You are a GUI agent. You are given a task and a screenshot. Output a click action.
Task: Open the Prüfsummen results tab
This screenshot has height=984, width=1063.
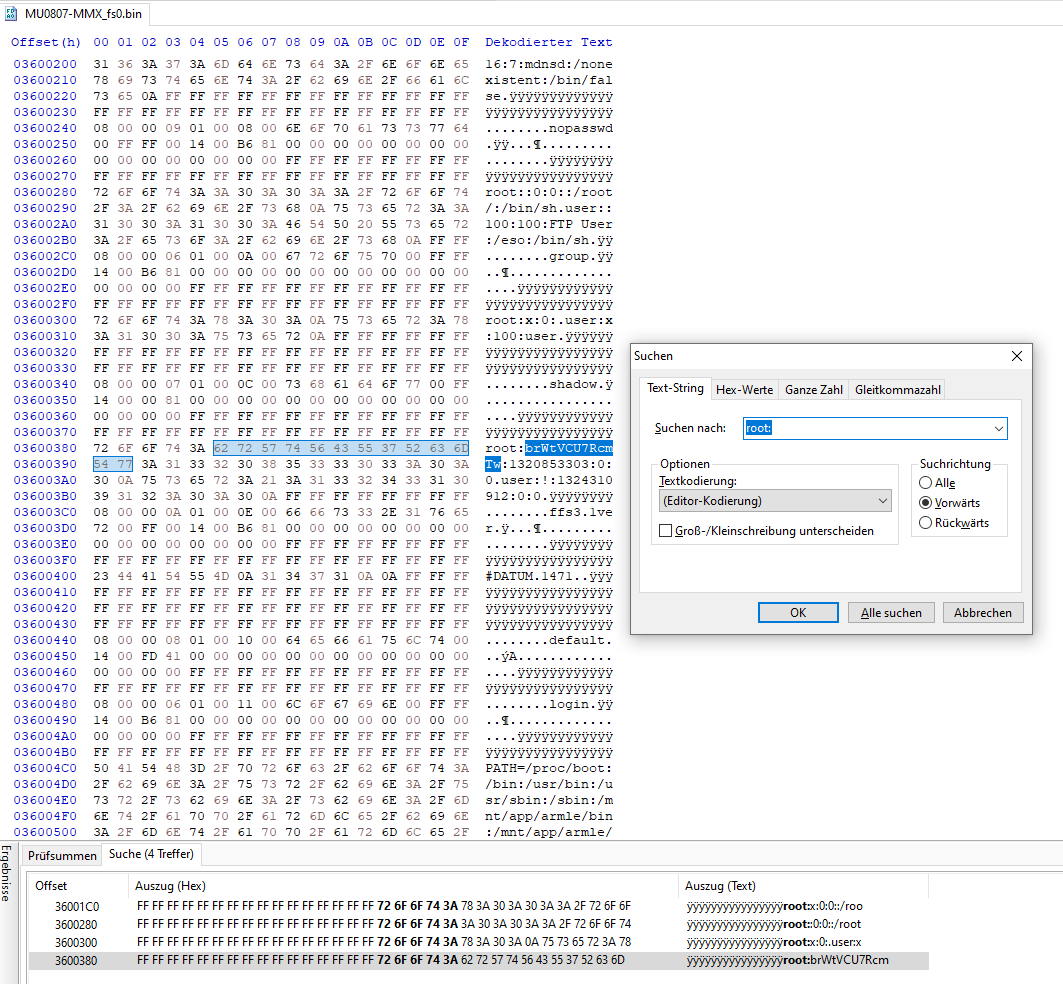click(63, 855)
